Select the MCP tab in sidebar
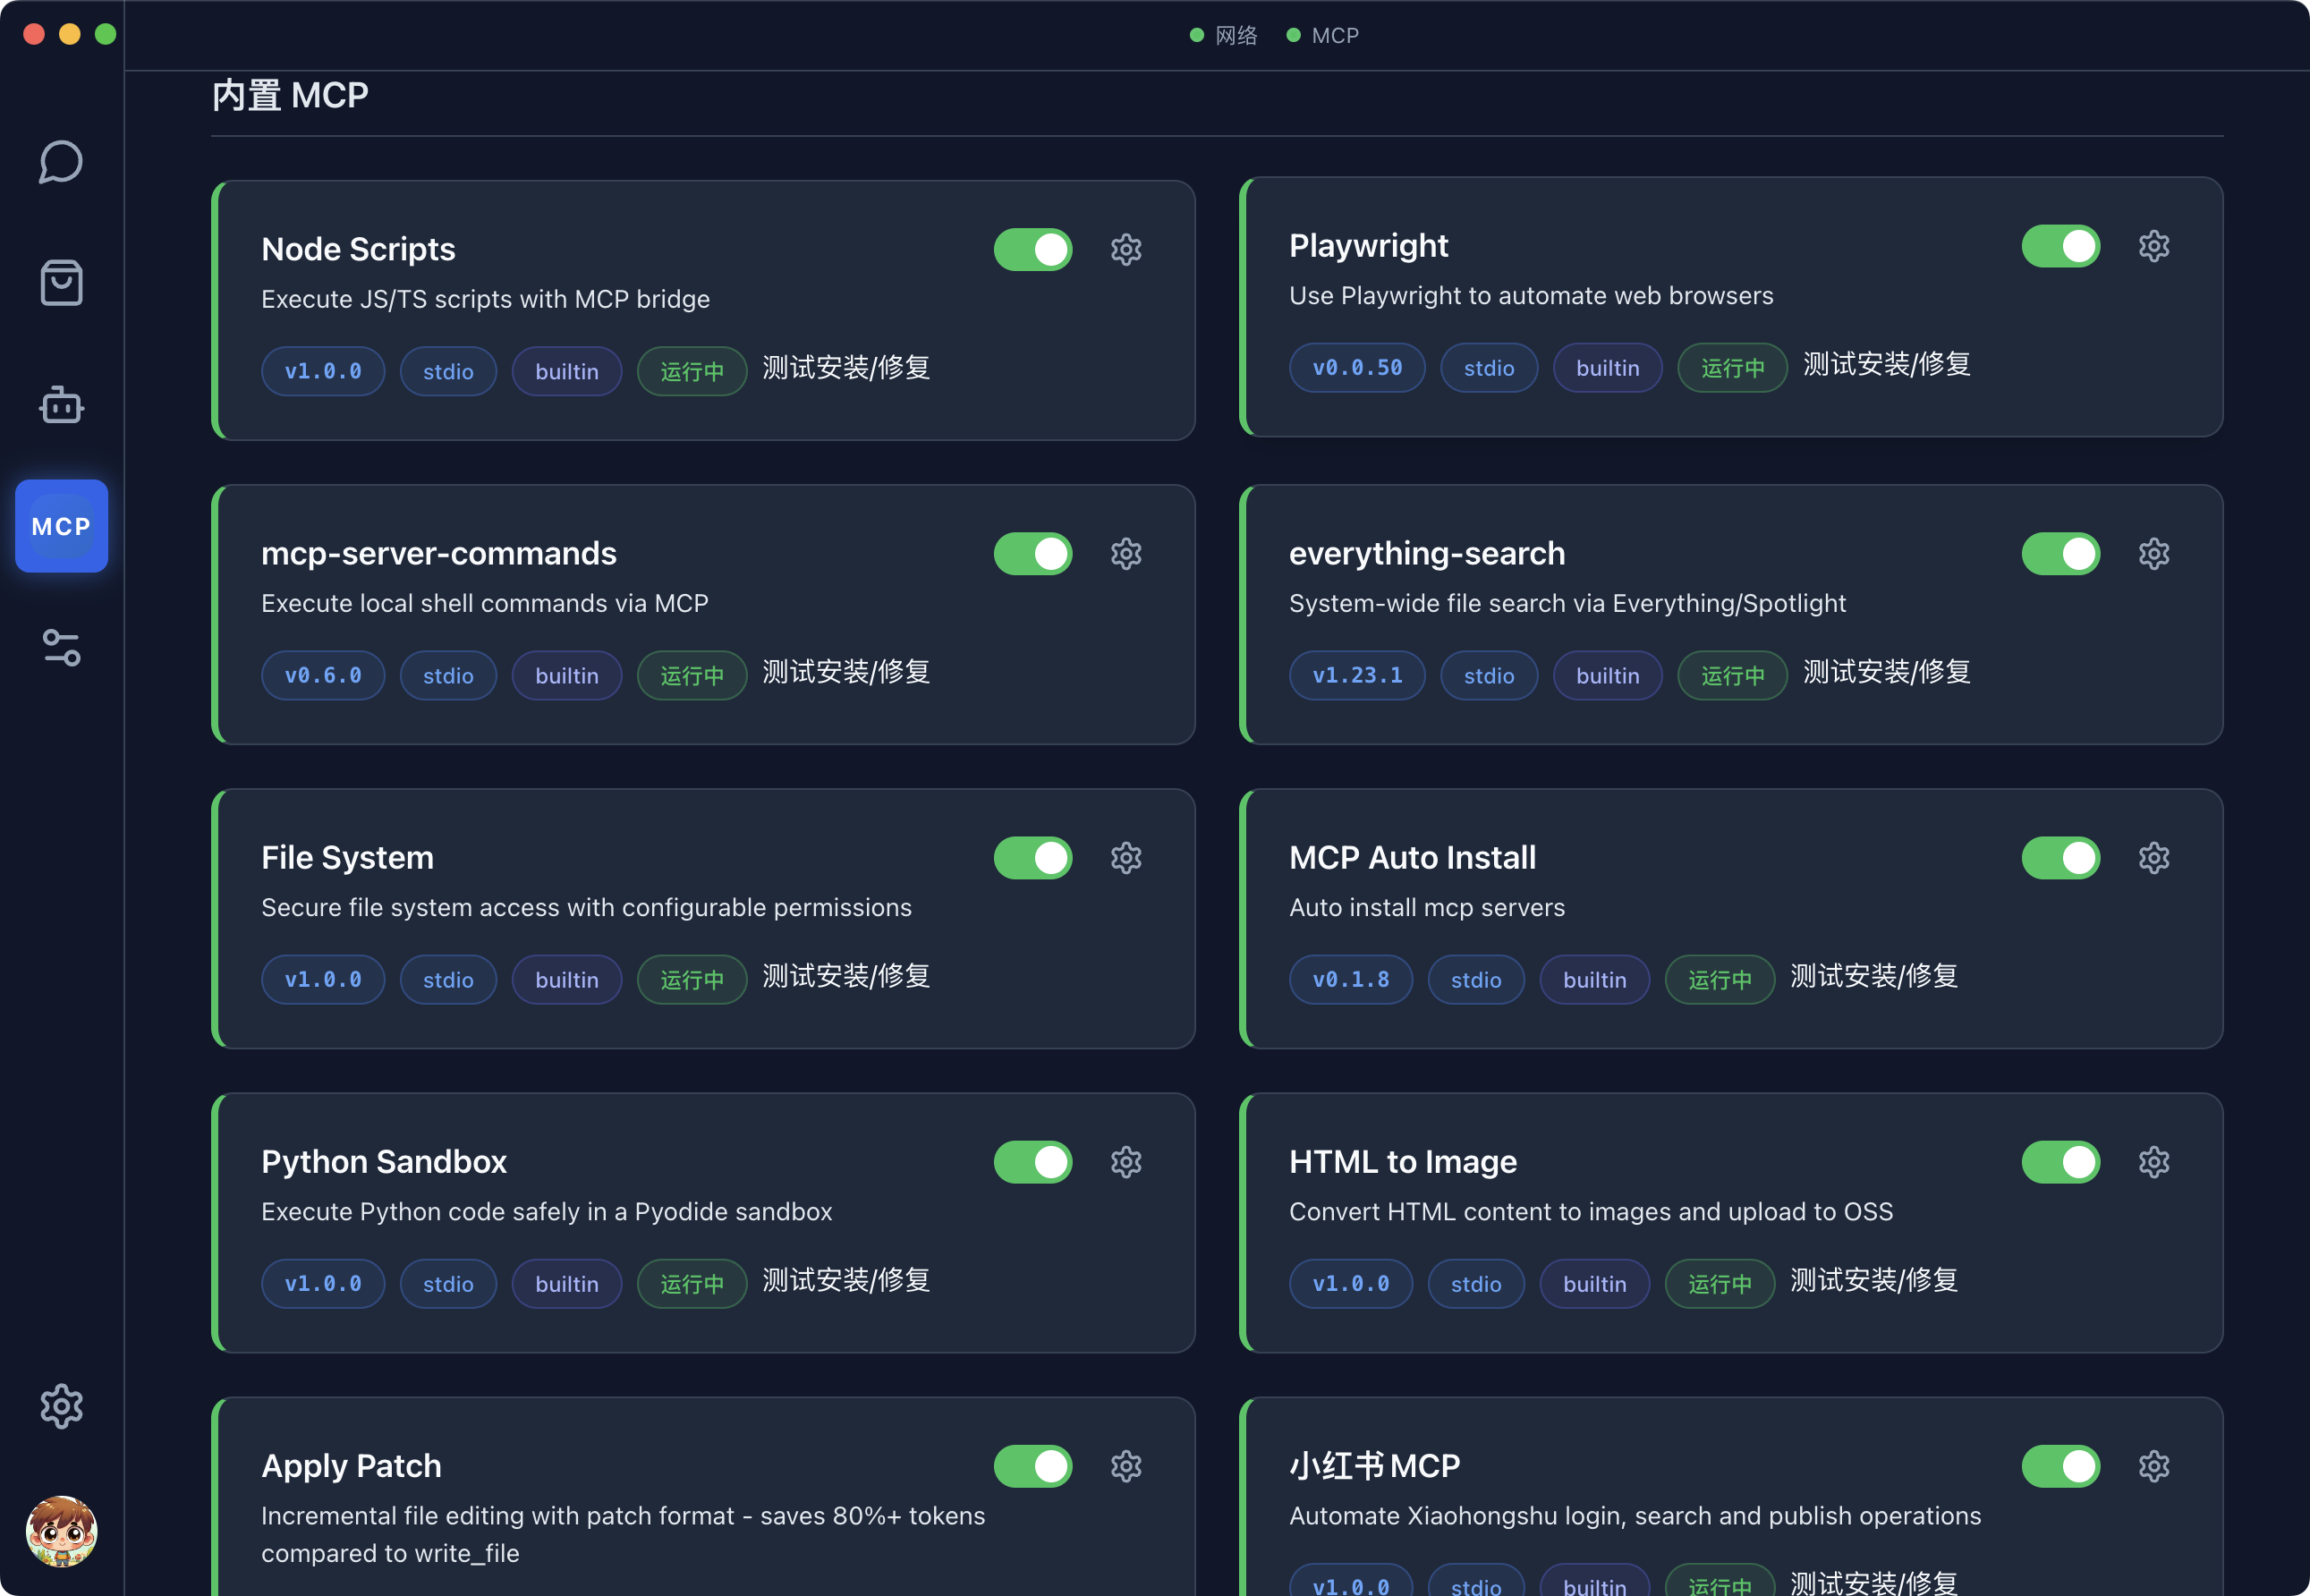This screenshot has width=2310, height=1596. point(61,526)
